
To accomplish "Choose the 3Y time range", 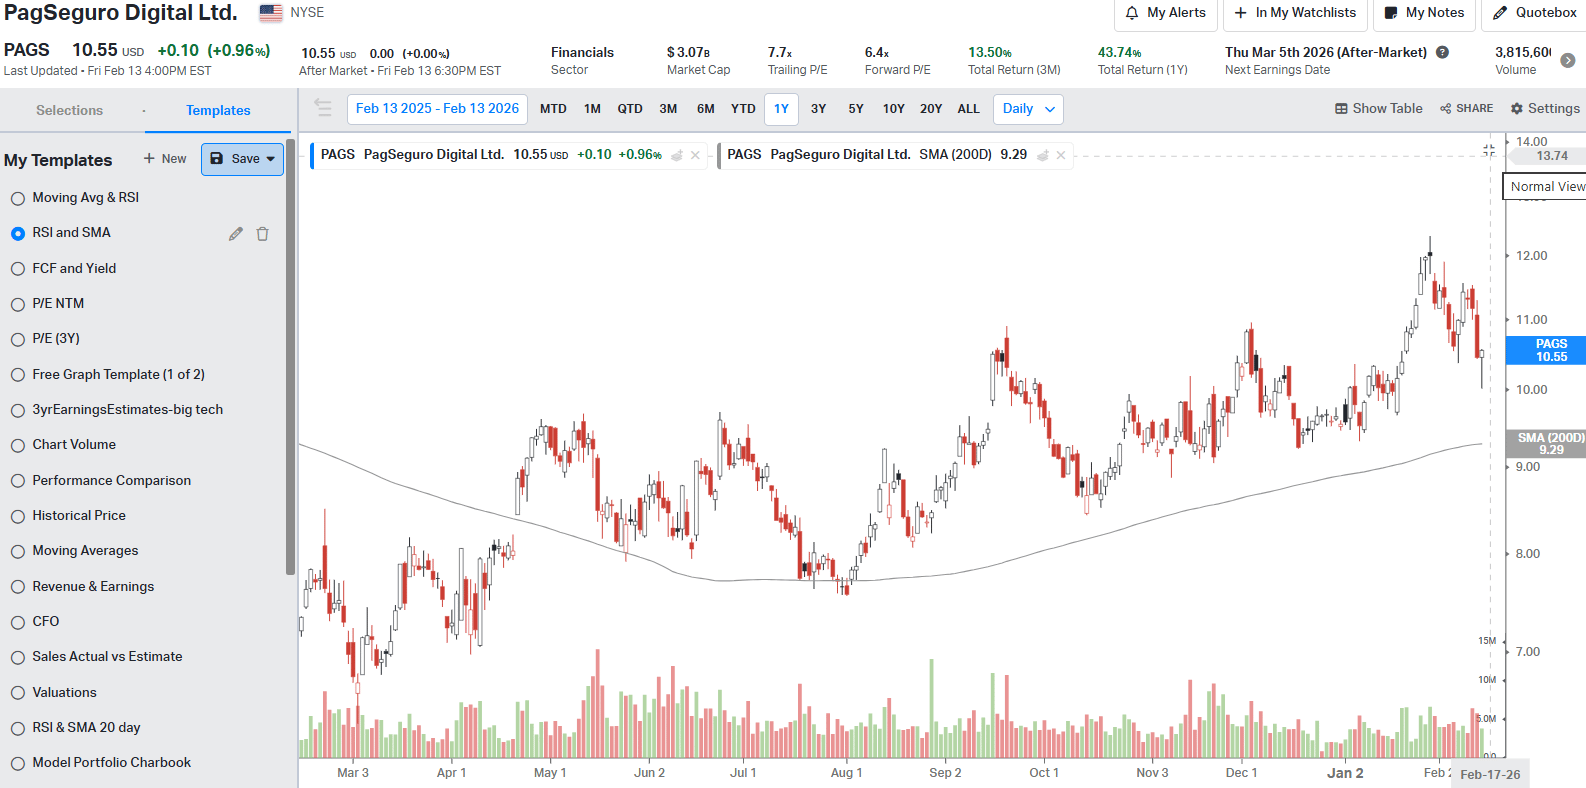I will coord(819,109).
